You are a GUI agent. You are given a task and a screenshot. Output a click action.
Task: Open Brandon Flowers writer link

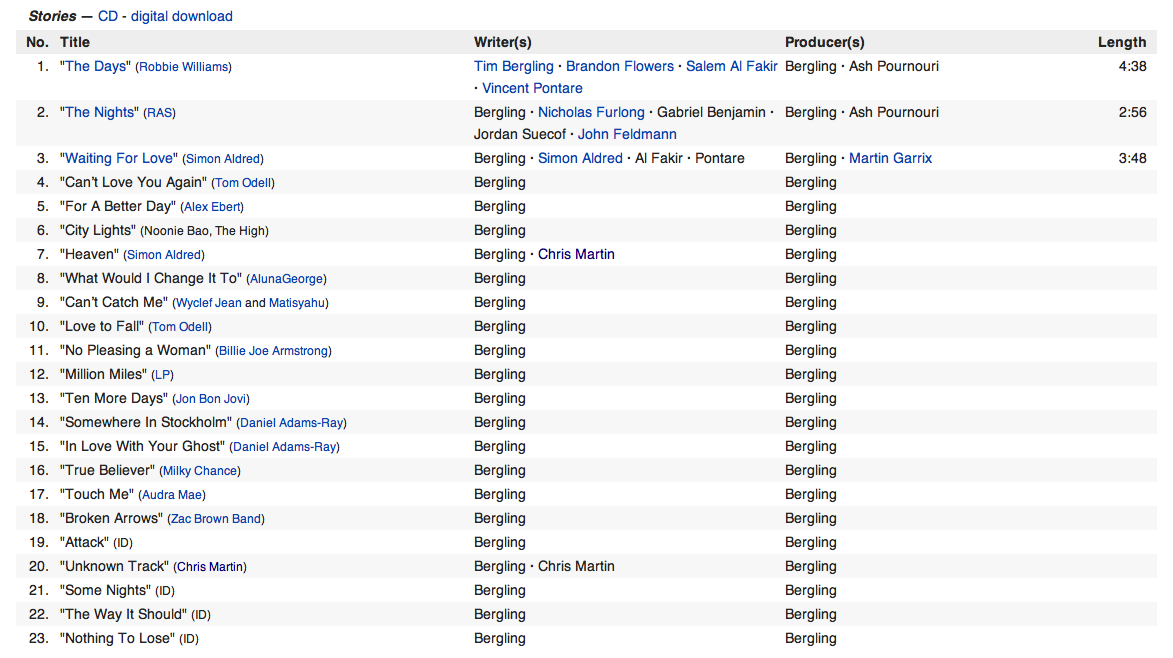tap(619, 66)
